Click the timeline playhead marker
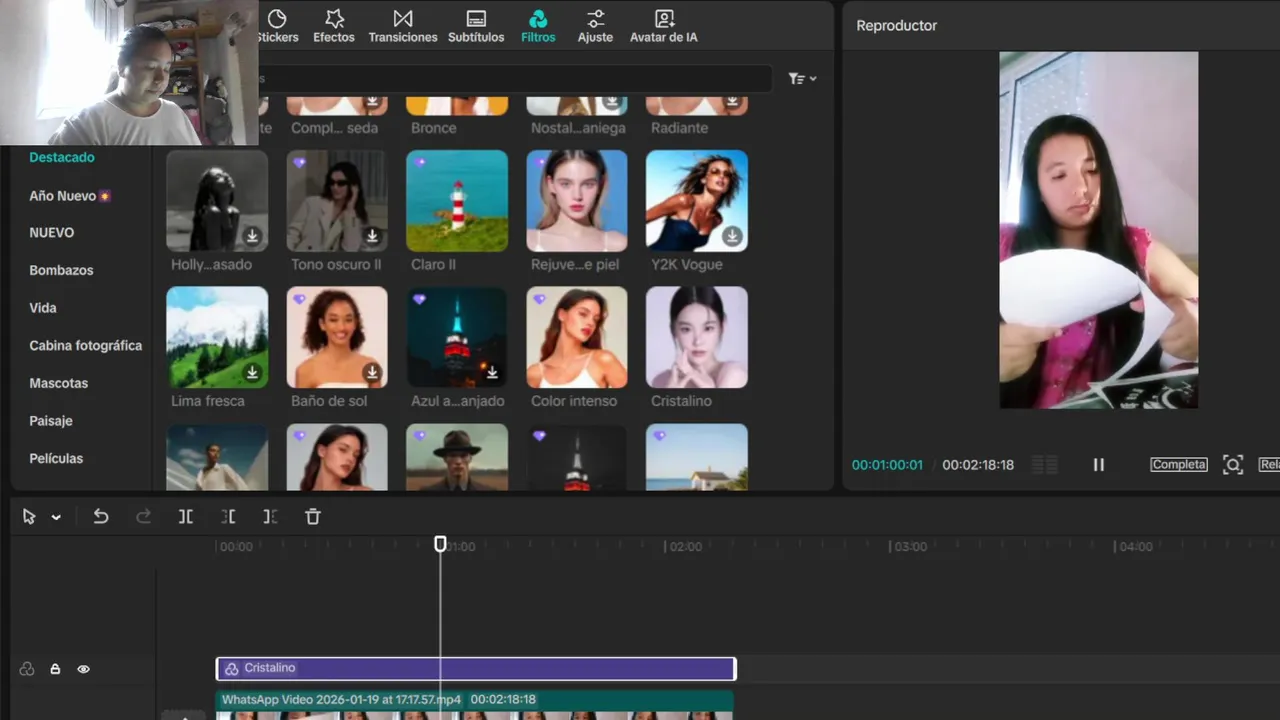The width and height of the screenshot is (1280, 720). pyautogui.click(x=440, y=544)
